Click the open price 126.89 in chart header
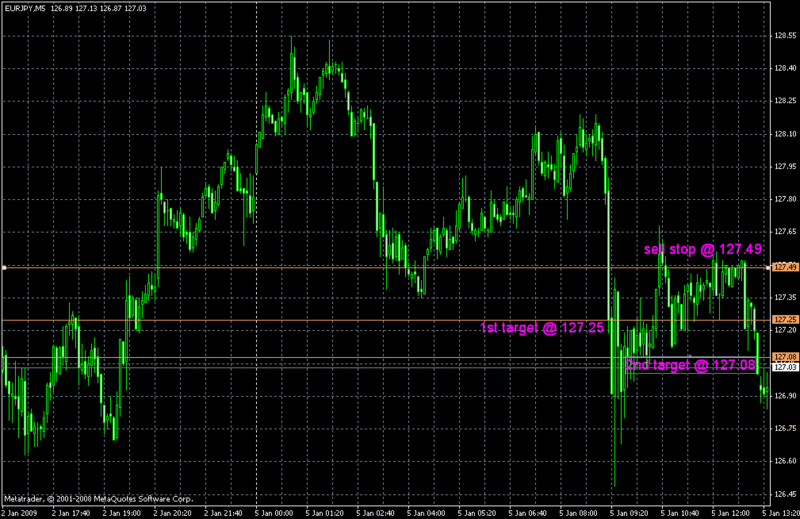Viewport: 800px width, 519px height. pyautogui.click(x=61, y=9)
